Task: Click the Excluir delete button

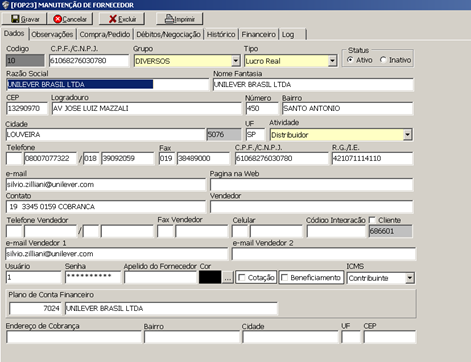Action: (x=122, y=19)
